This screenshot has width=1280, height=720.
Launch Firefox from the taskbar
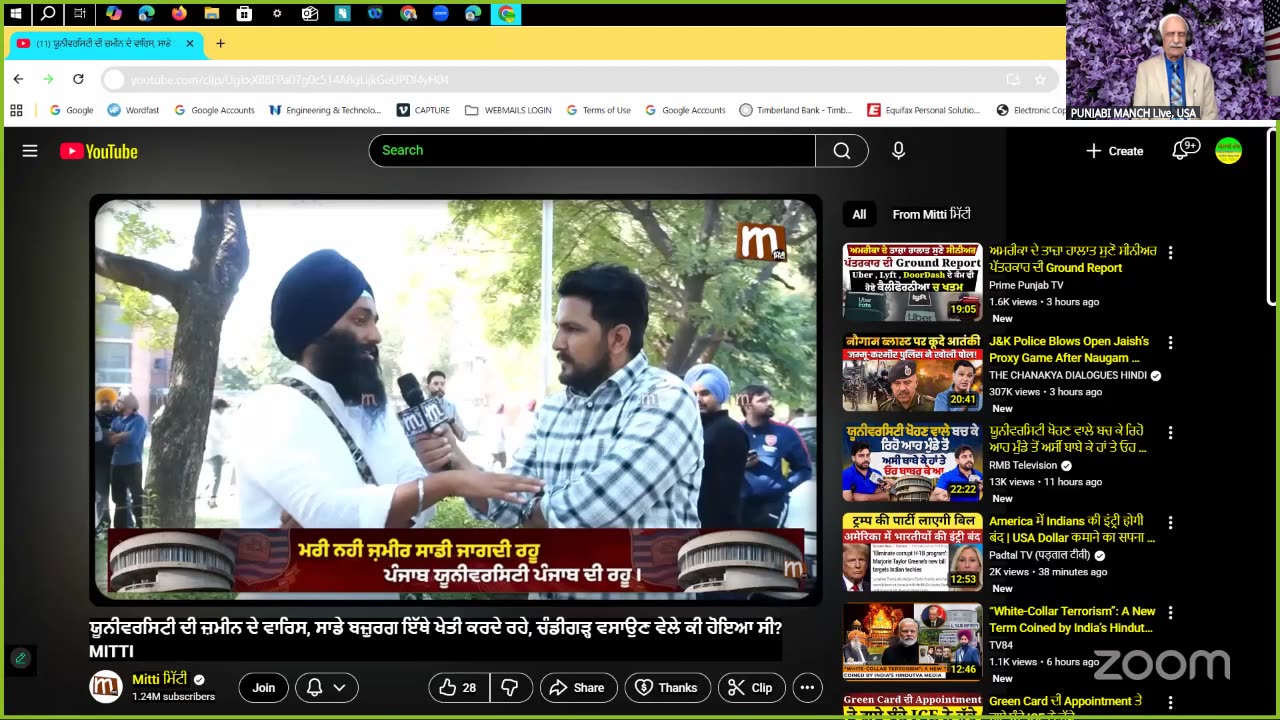pos(179,14)
